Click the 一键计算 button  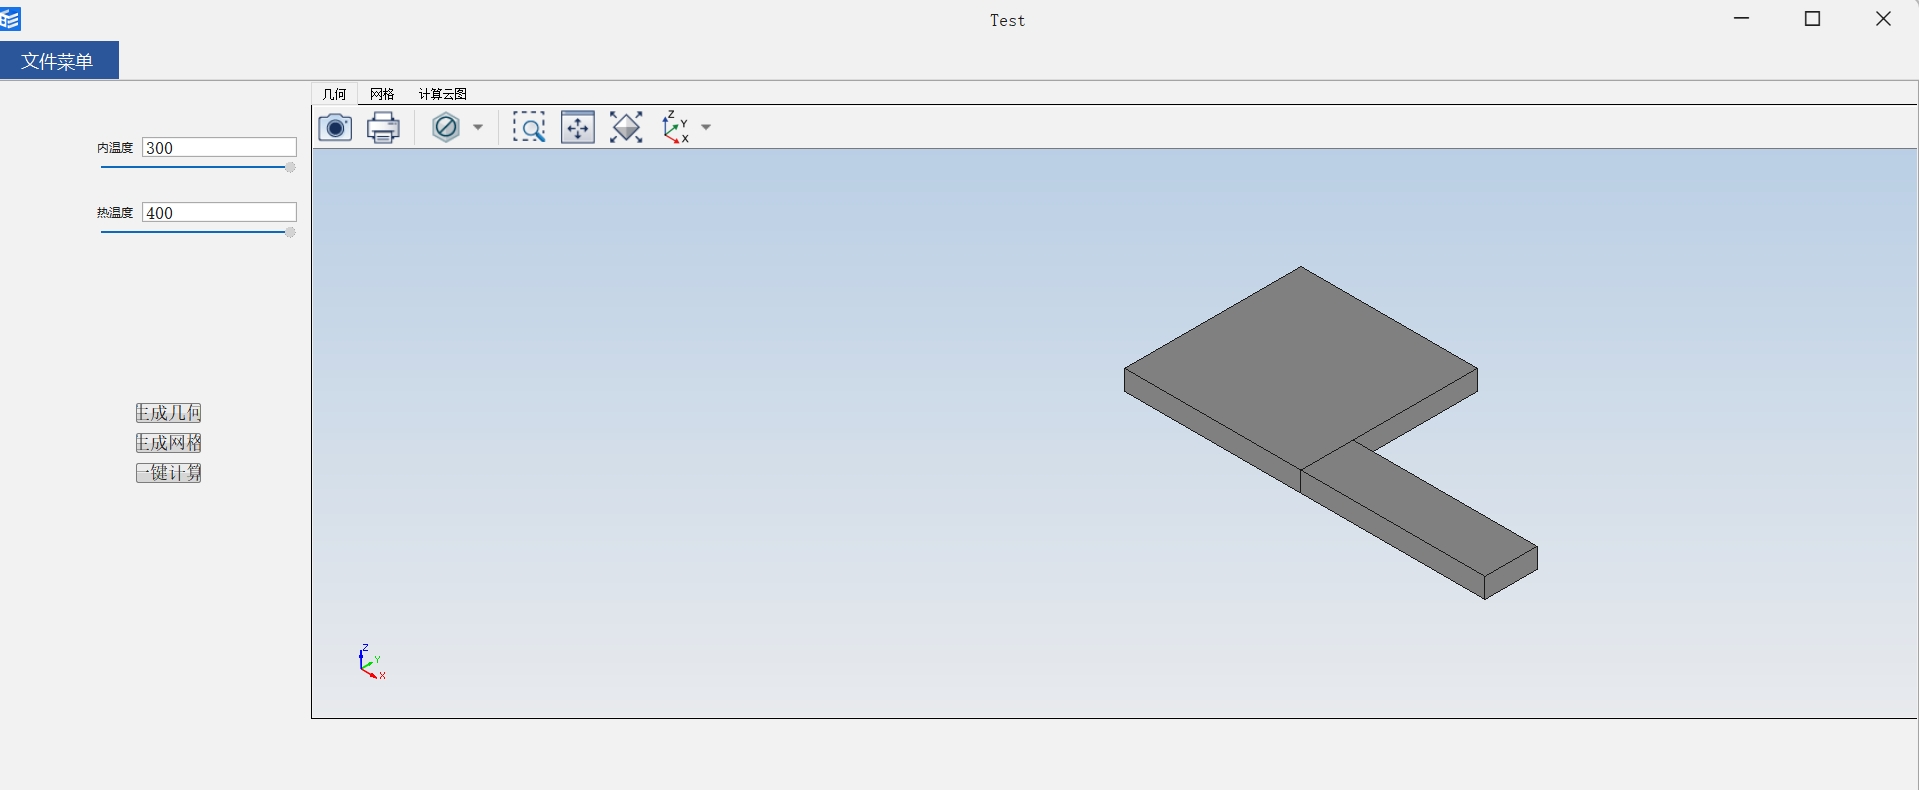(x=169, y=473)
